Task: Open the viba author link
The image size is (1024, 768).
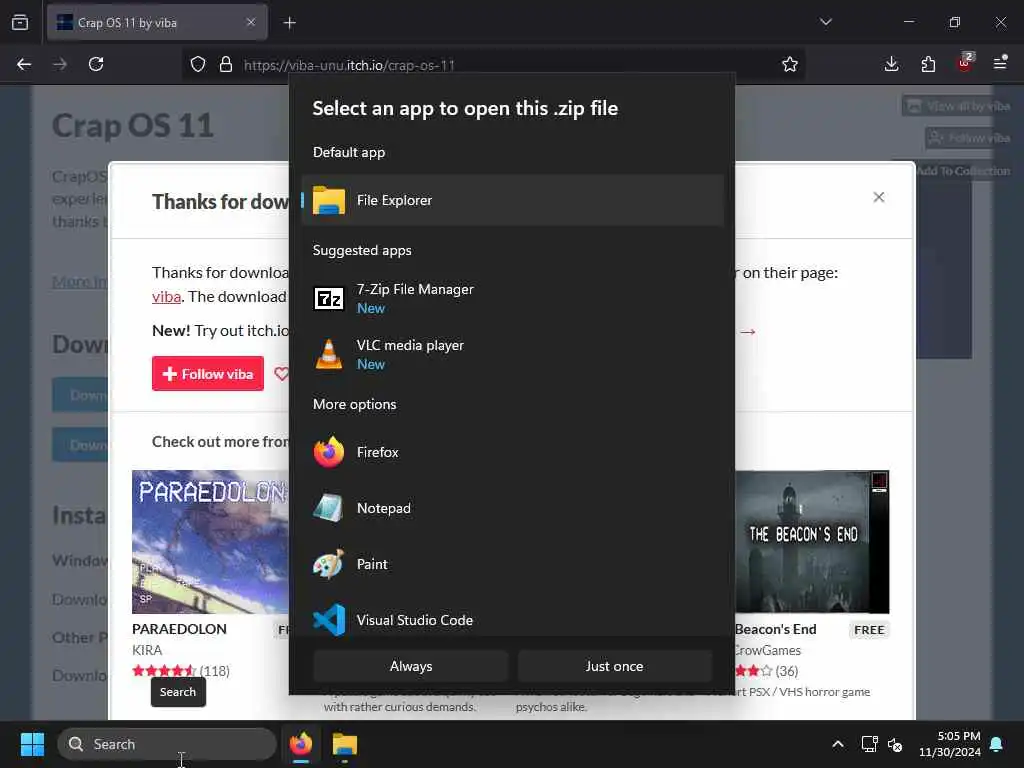Action: pyautogui.click(x=166, y=297)
